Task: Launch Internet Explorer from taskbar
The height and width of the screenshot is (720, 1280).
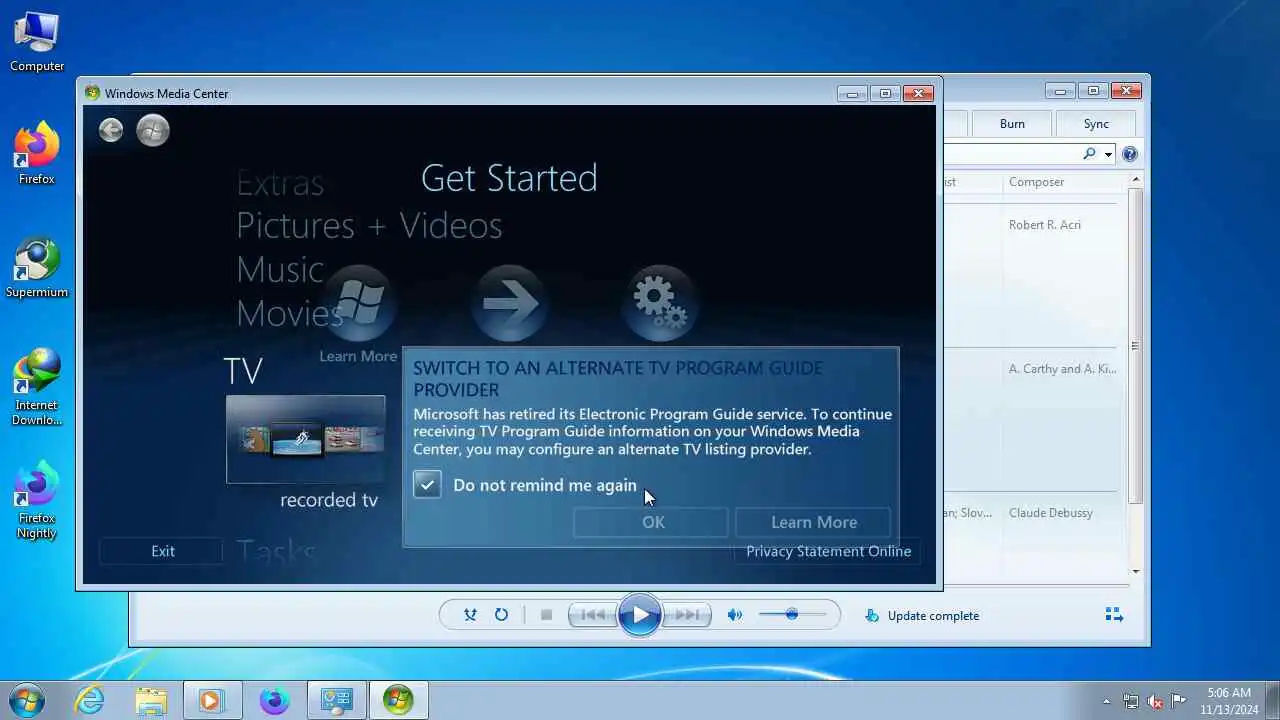Action: pyautogui.click(x=90, y=700)
